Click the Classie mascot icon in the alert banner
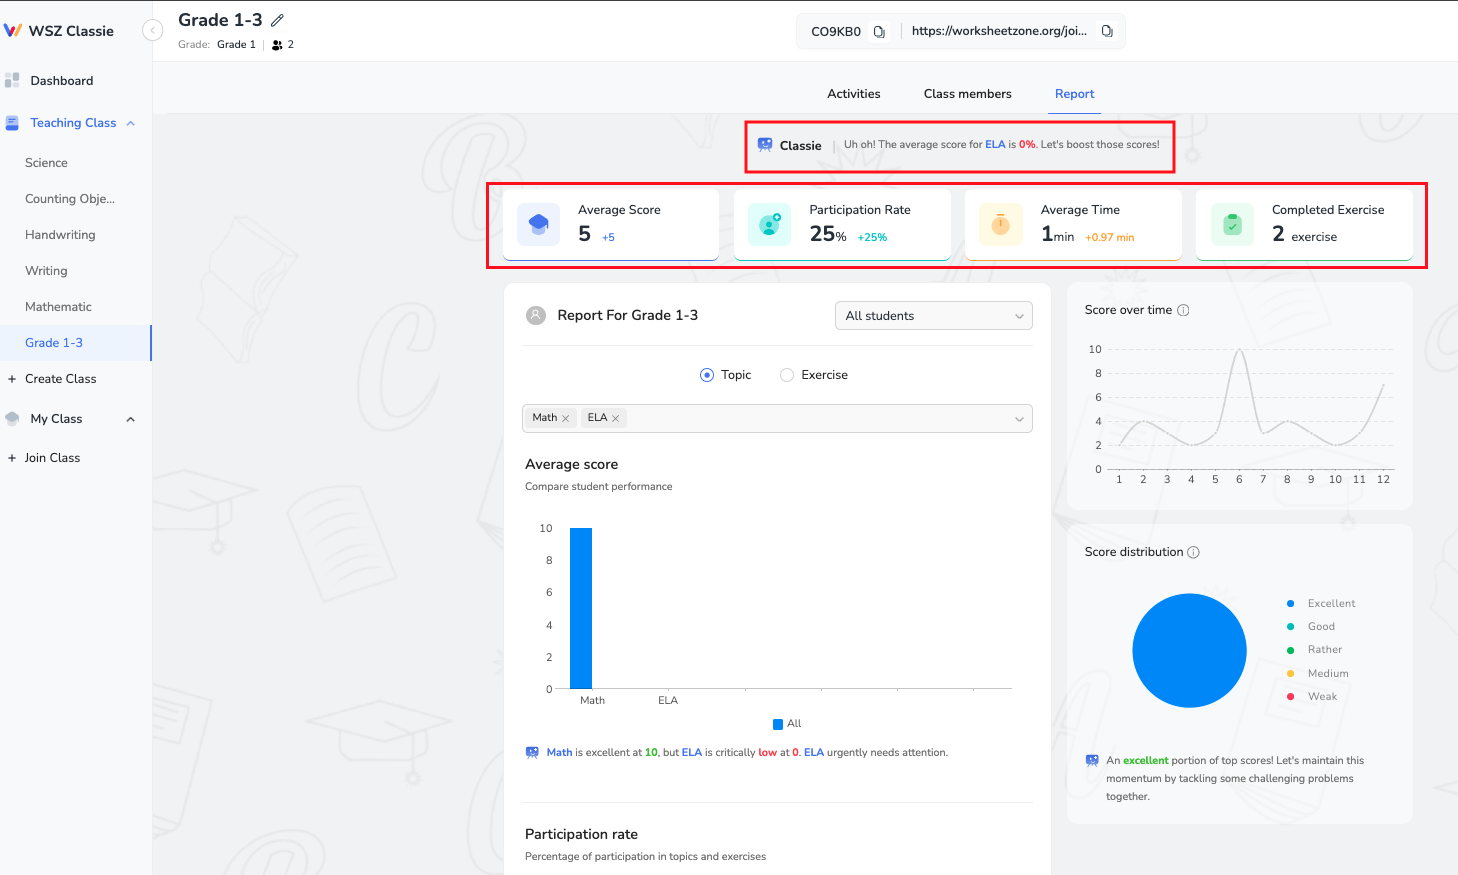The height and width of the screenshot is (875, 1458). 765,145
